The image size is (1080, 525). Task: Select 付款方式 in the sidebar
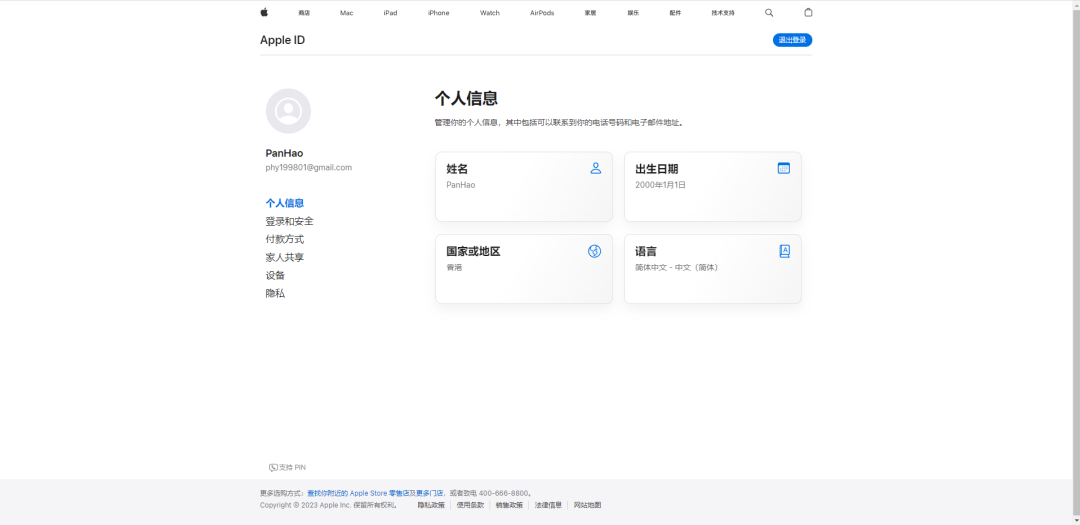(x=284, y=239)
